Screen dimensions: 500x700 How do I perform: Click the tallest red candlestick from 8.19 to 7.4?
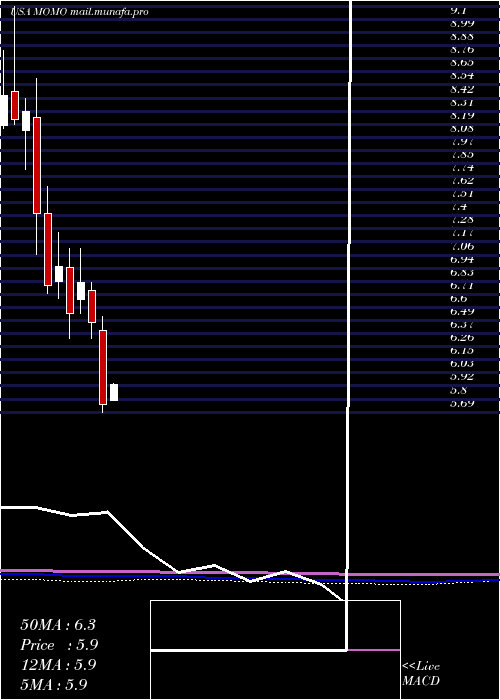coord(37,166)
